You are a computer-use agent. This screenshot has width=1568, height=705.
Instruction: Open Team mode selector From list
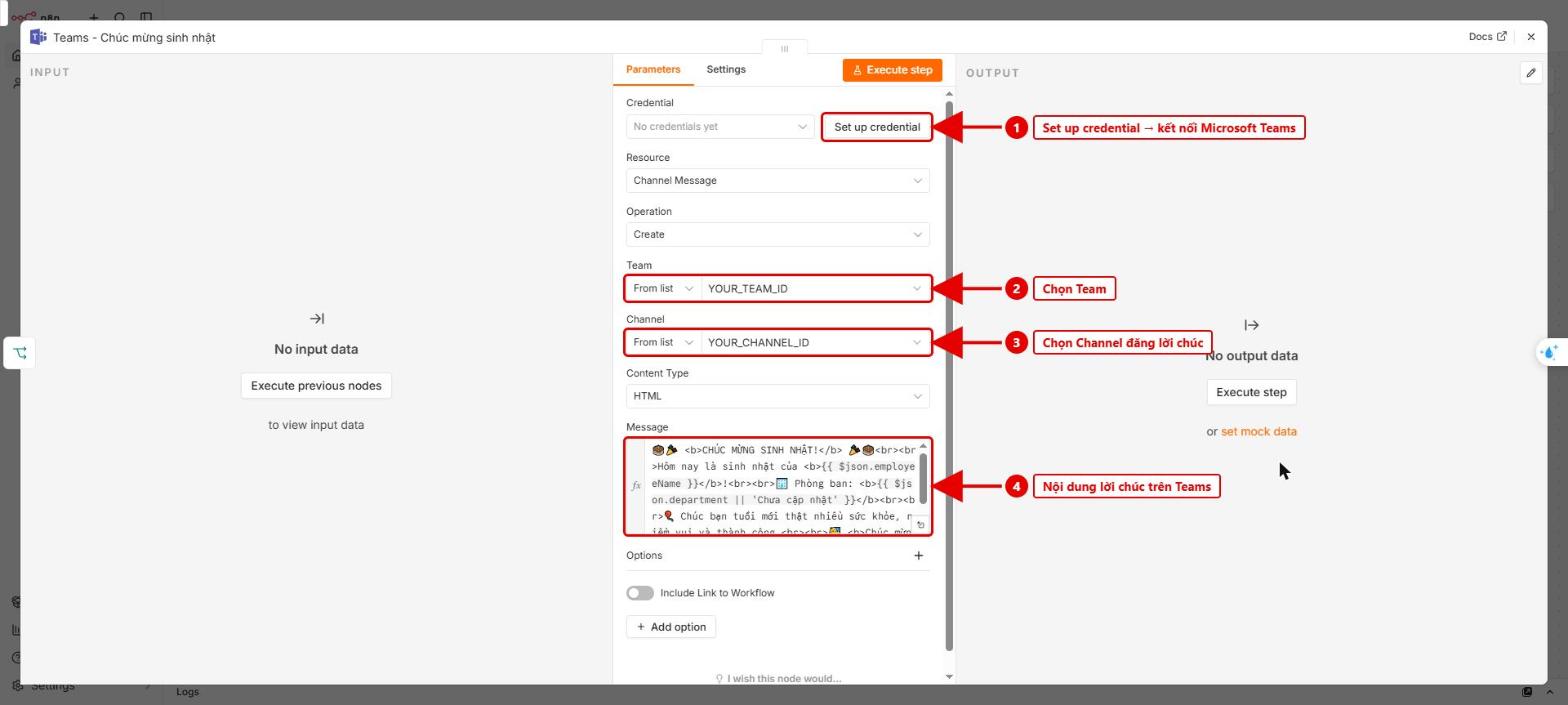tap(663, 288)
